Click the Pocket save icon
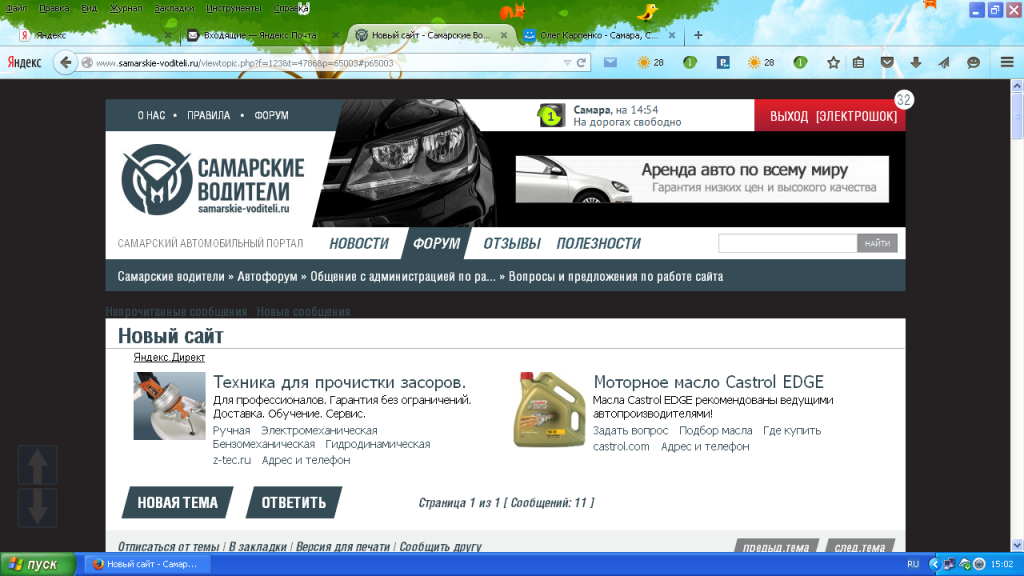The height and width of the screenshot is (576, 1024). 887,63
